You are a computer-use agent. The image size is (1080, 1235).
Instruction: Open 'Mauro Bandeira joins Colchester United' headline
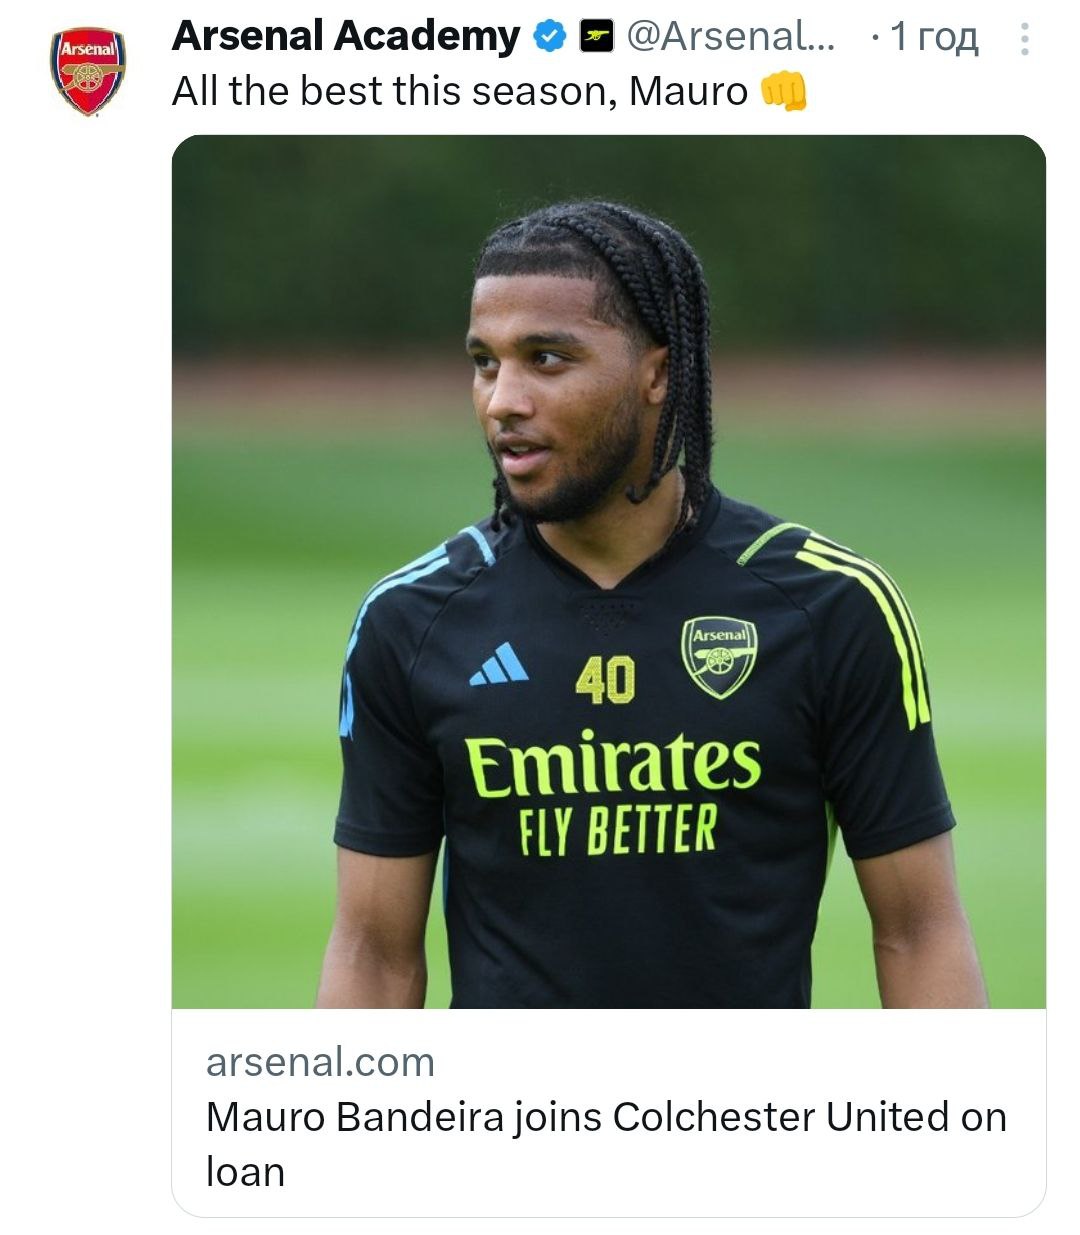point(605,1117)
